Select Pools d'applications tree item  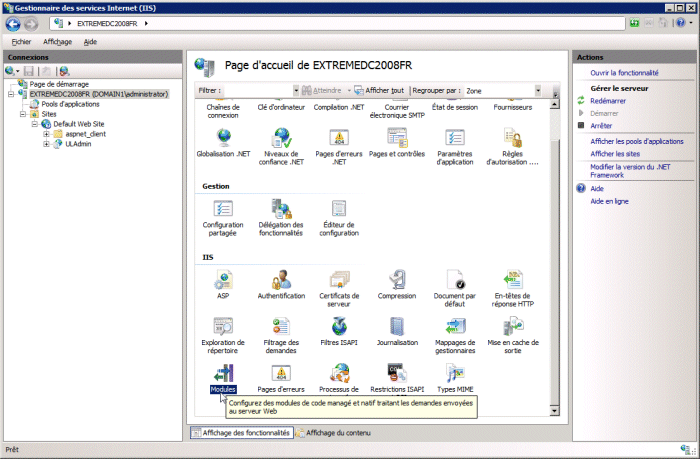point(71,104)
